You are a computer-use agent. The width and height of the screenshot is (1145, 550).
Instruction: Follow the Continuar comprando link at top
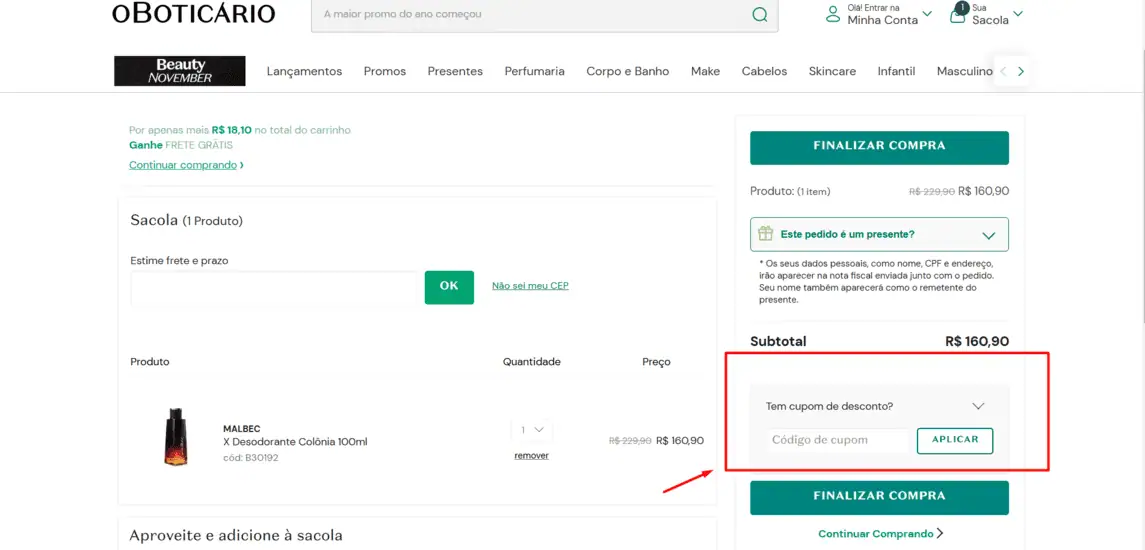tap(186, 165)
